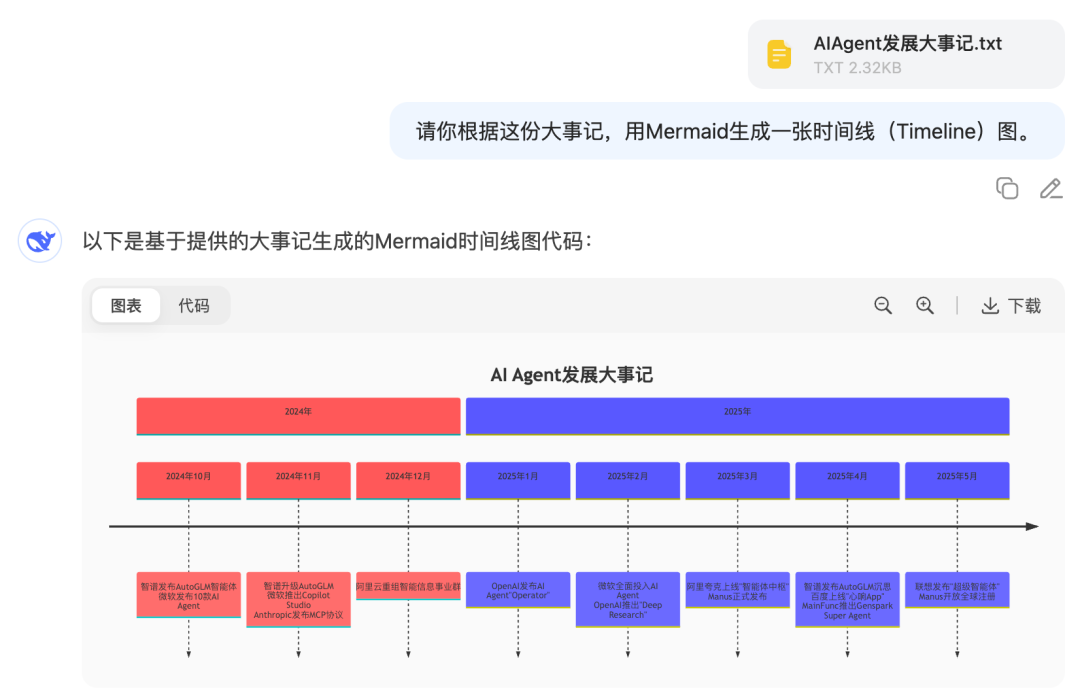Click the MainFunc推出Genspark Super Agent event box
This screenshot has height=697, width=1080.
point(847,599)
